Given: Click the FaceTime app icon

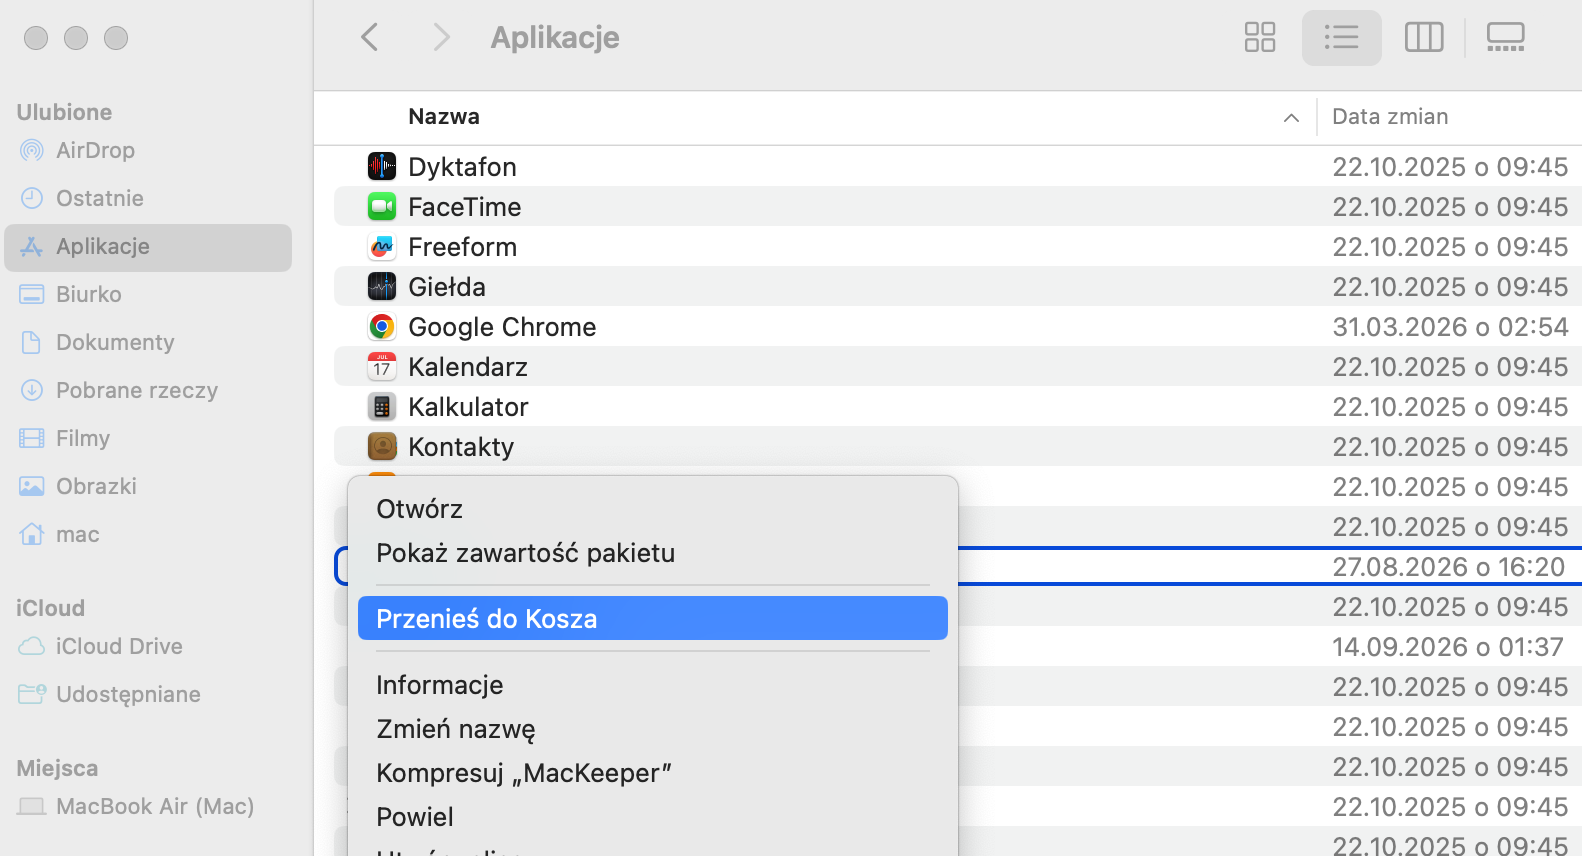Looking at the screenshot, I should [382, 206].
